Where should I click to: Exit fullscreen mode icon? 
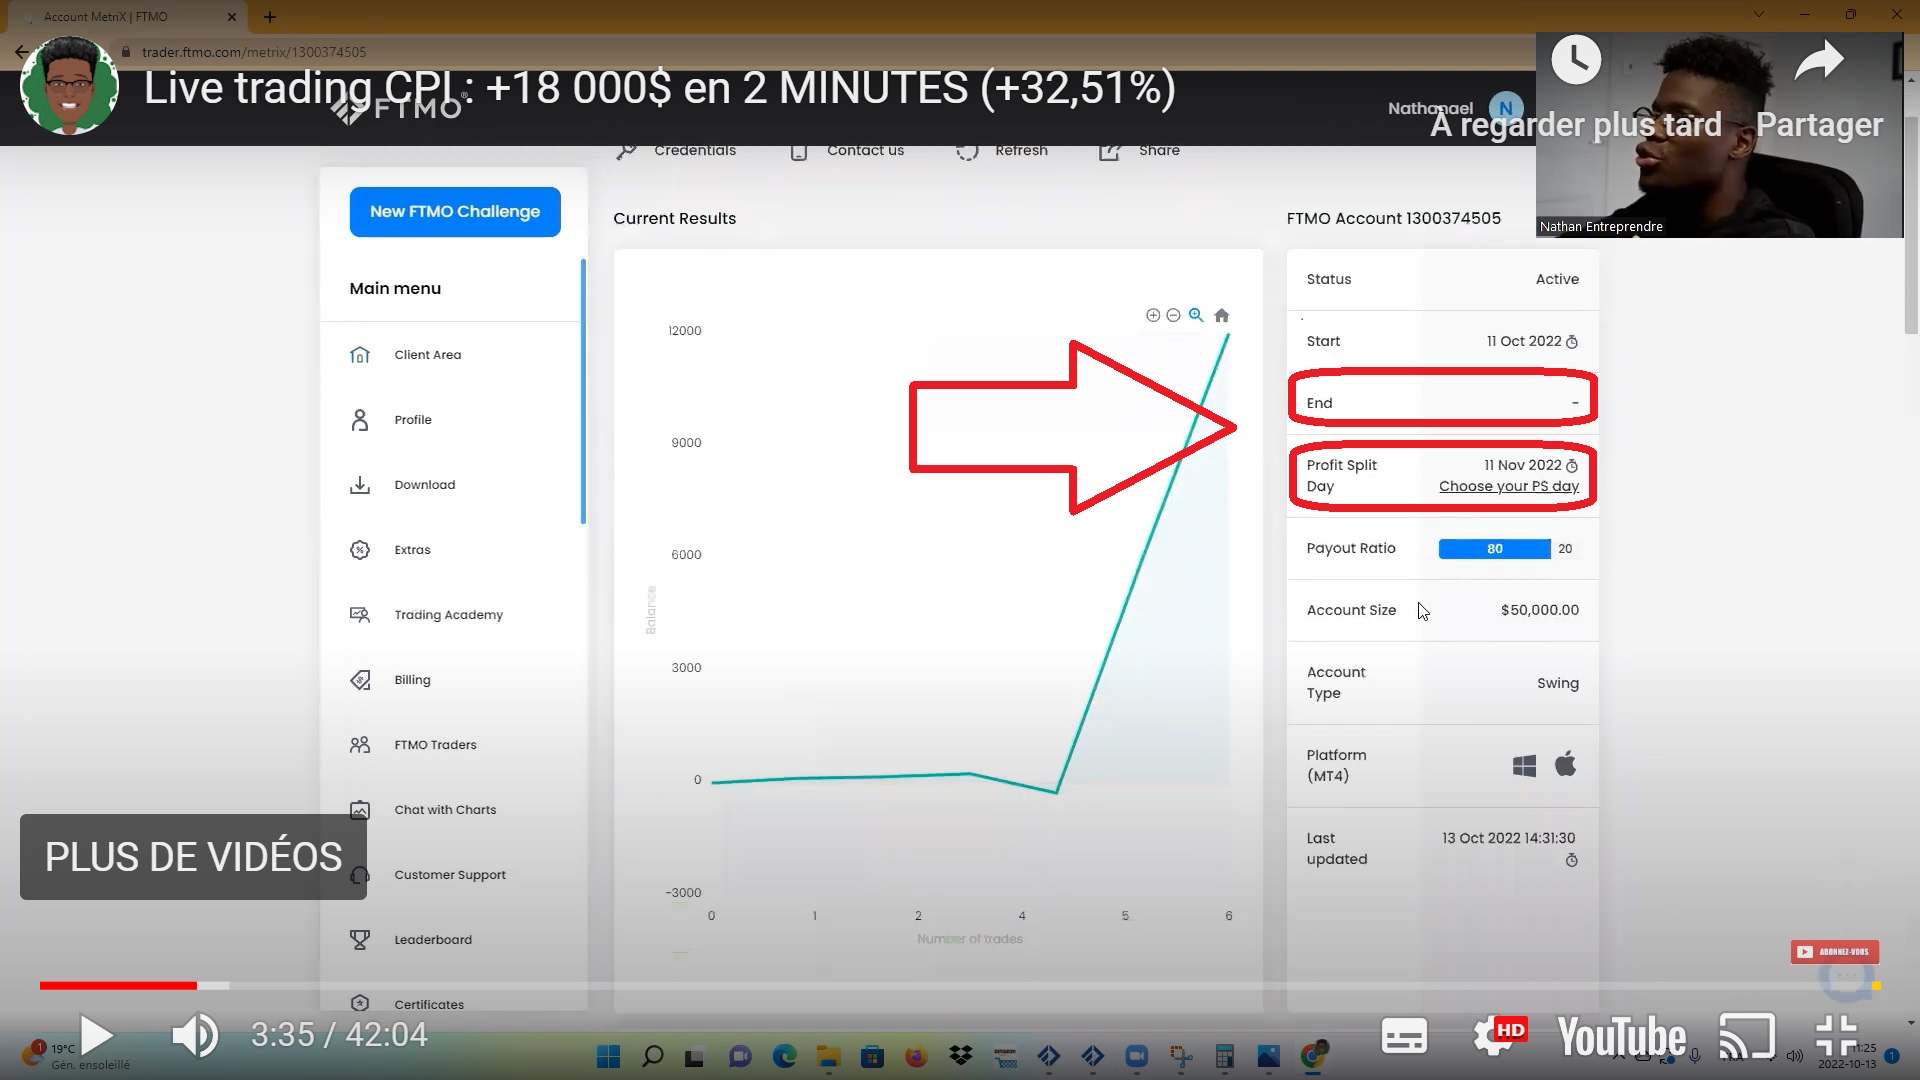1836,1036
